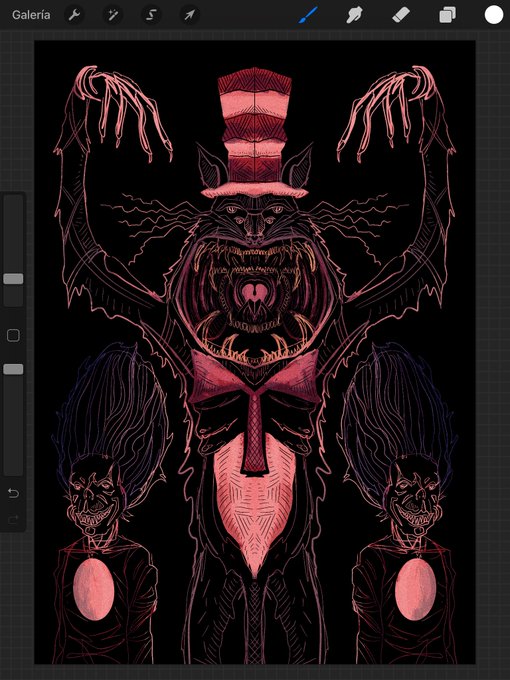Tap the square modify button in sidebar
510x680 pixels.
click(x=13, y=335)
